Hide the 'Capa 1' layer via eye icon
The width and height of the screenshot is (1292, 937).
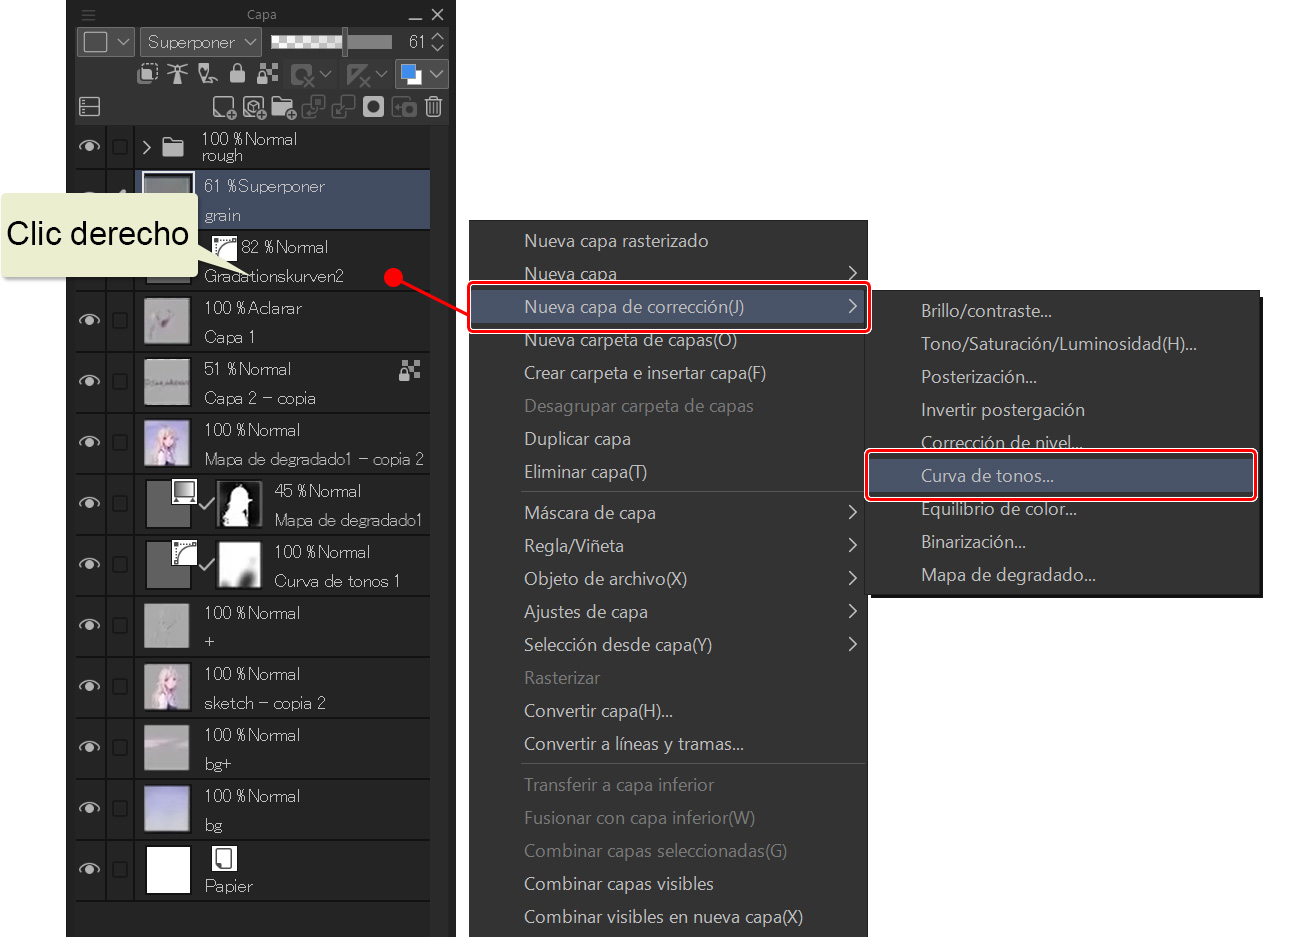point(89,321)
